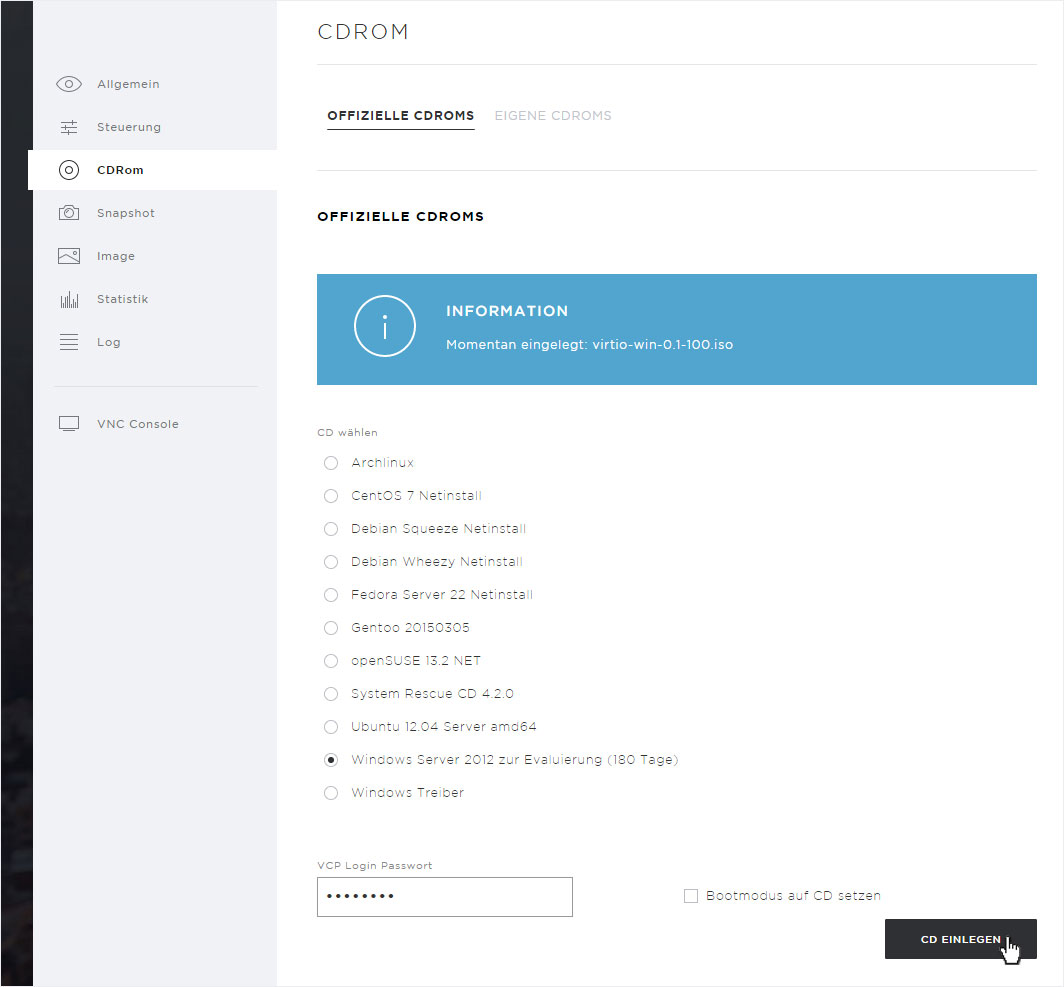
Task: Click the camera icon for Snapshot
Action: pos(68,213)
